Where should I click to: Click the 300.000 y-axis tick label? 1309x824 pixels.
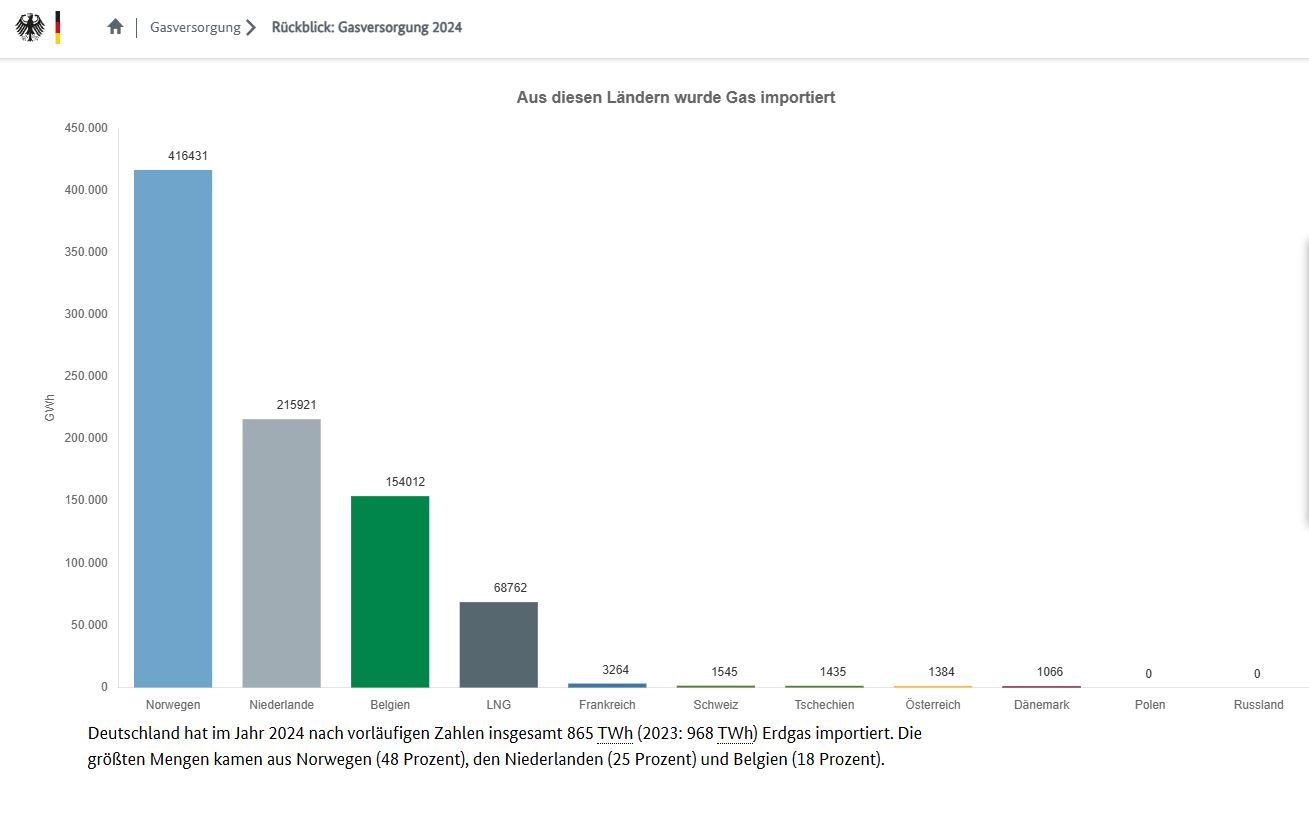pyautogui.click(x=85, y=314)
